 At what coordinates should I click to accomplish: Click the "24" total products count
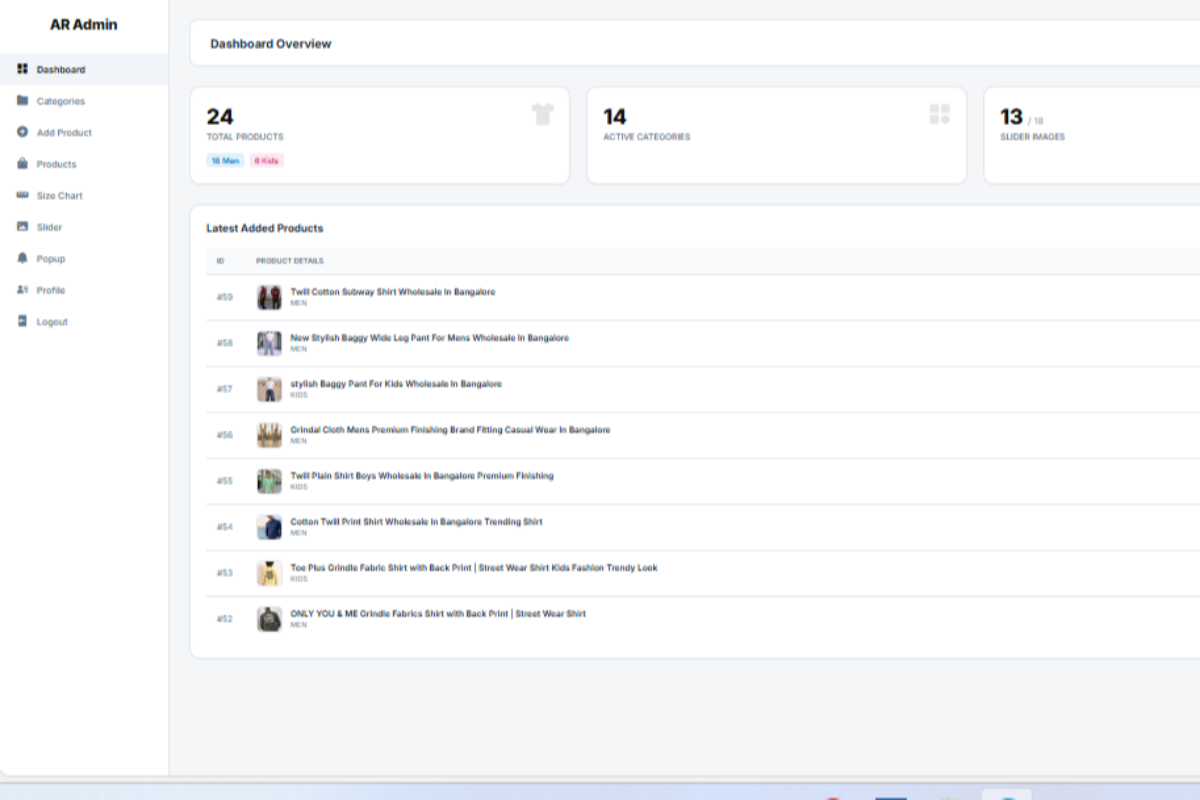tap(220, 116)
